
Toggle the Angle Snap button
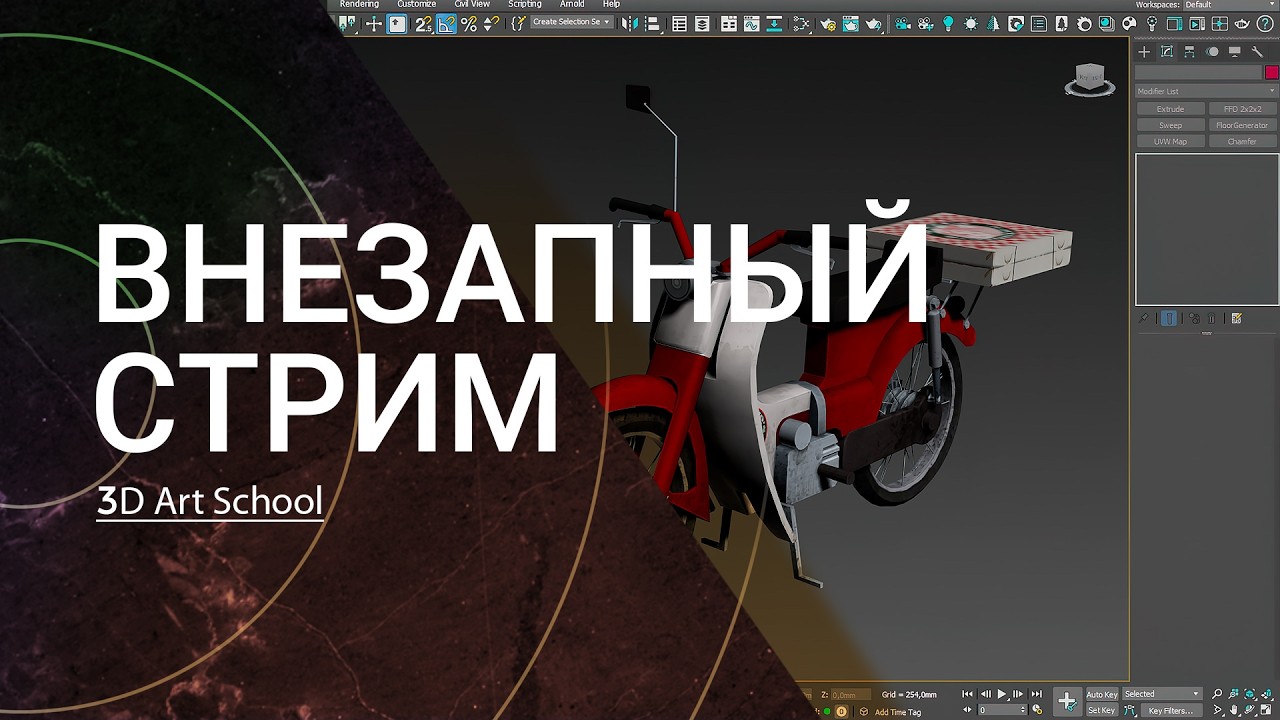[x=446, y=24]
